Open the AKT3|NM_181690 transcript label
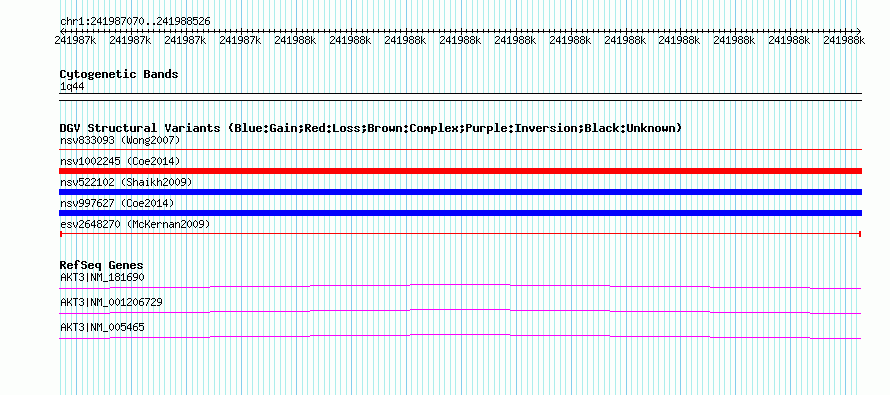The height and width of the screenshot is (395, 890). pyautogui.click(x=102, y=278)
